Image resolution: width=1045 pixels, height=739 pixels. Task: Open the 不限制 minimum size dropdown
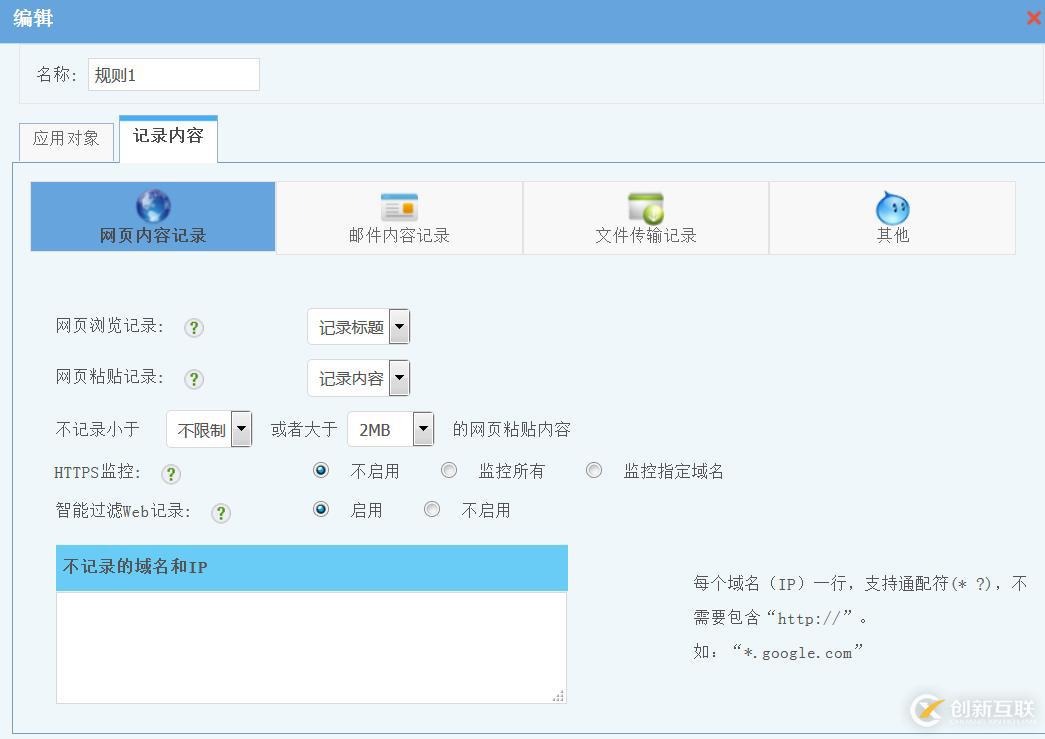point(209,429)
